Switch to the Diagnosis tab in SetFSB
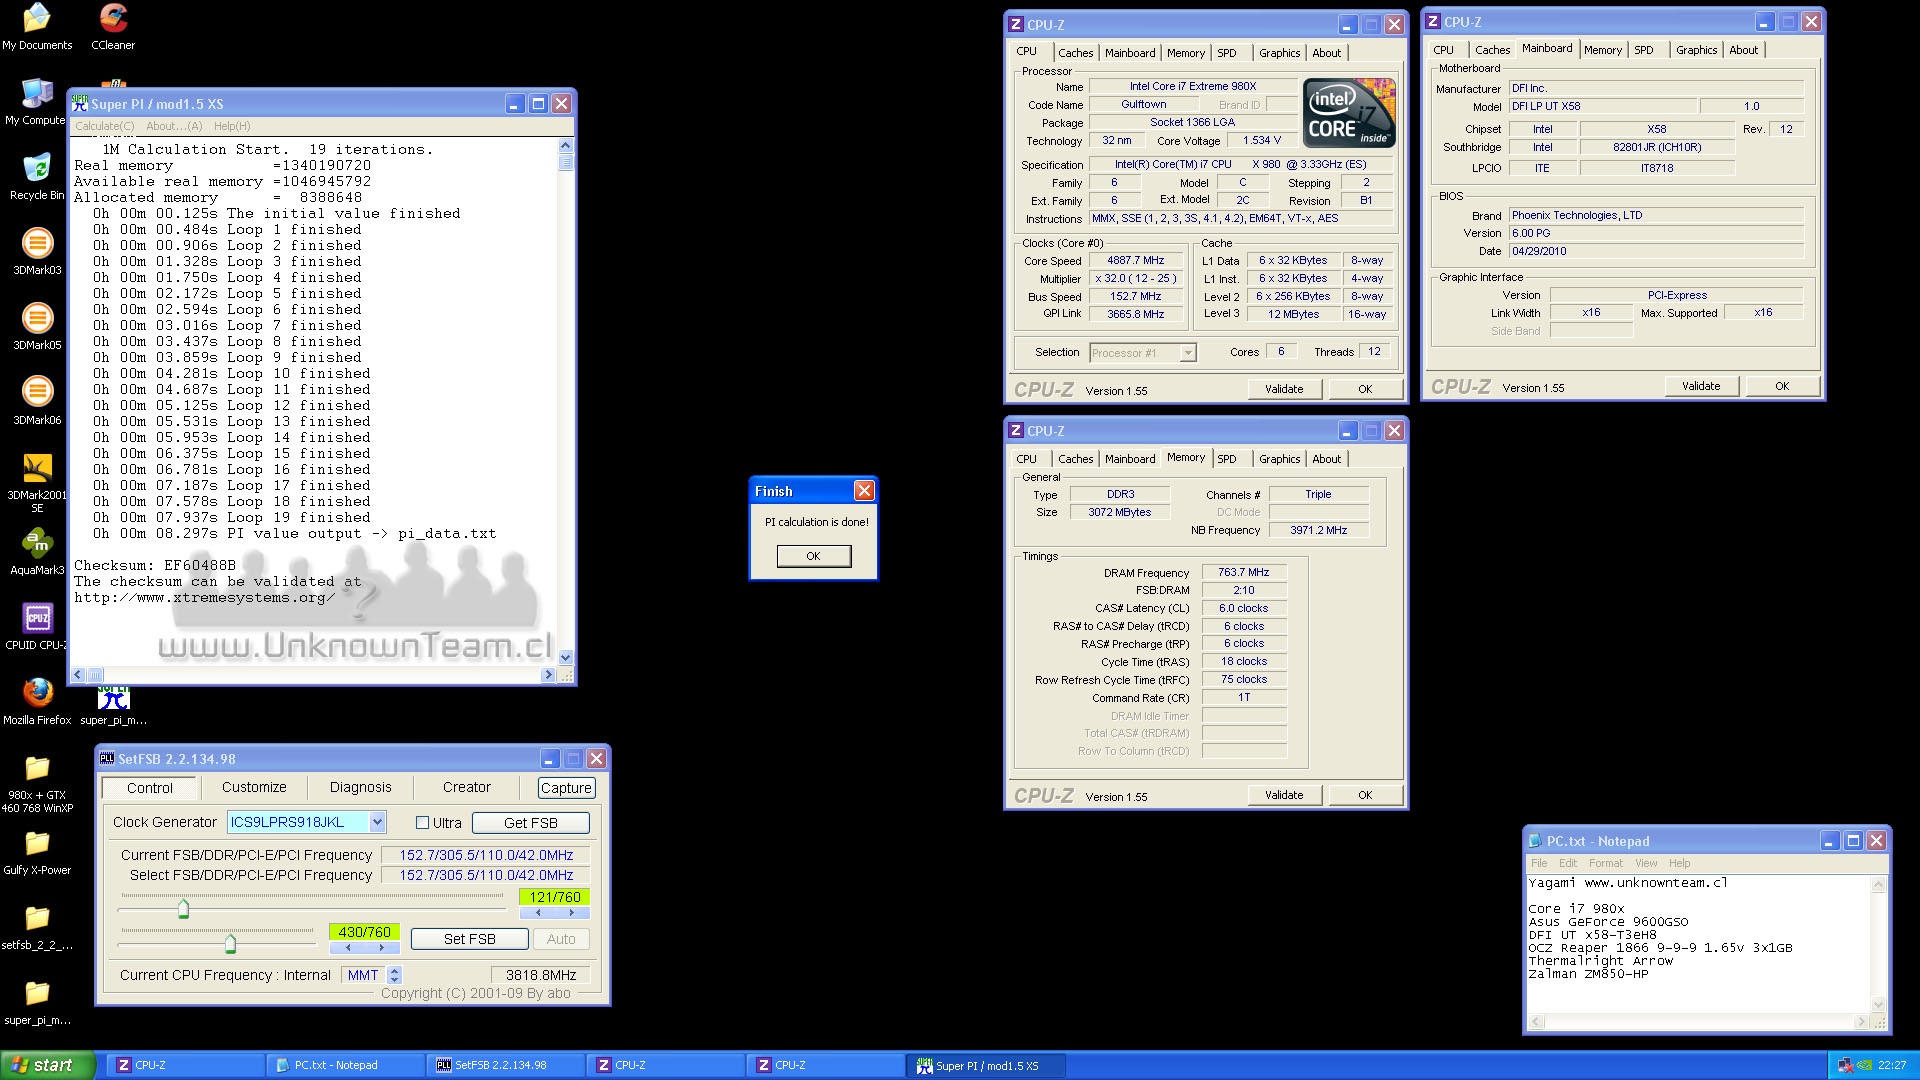This screenshot has height=1080, width=1920. point(360,788)
